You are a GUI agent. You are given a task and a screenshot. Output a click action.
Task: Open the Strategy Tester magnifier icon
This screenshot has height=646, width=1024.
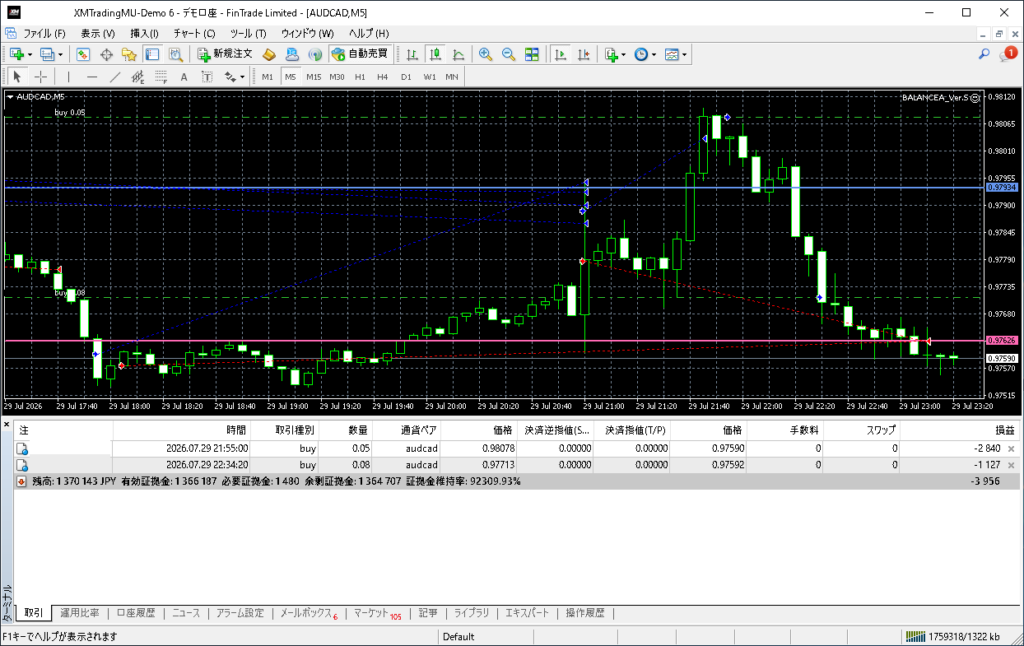(x=175, y=54)
